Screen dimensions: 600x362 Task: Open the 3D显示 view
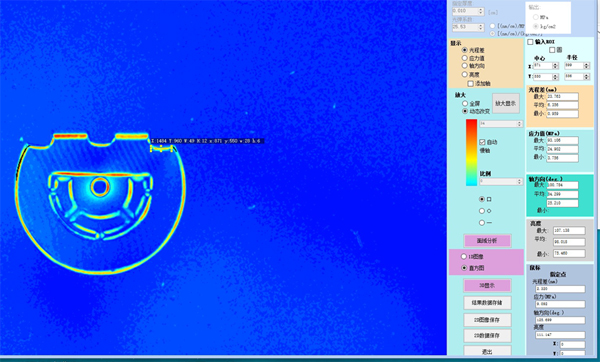(487, 285)
